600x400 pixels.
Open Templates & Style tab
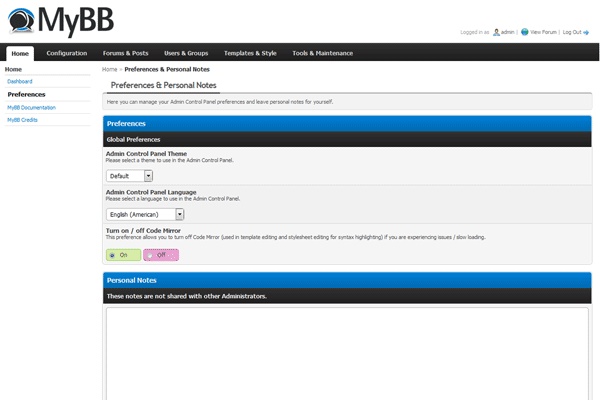pyautogui.click(x=250, y=53)
